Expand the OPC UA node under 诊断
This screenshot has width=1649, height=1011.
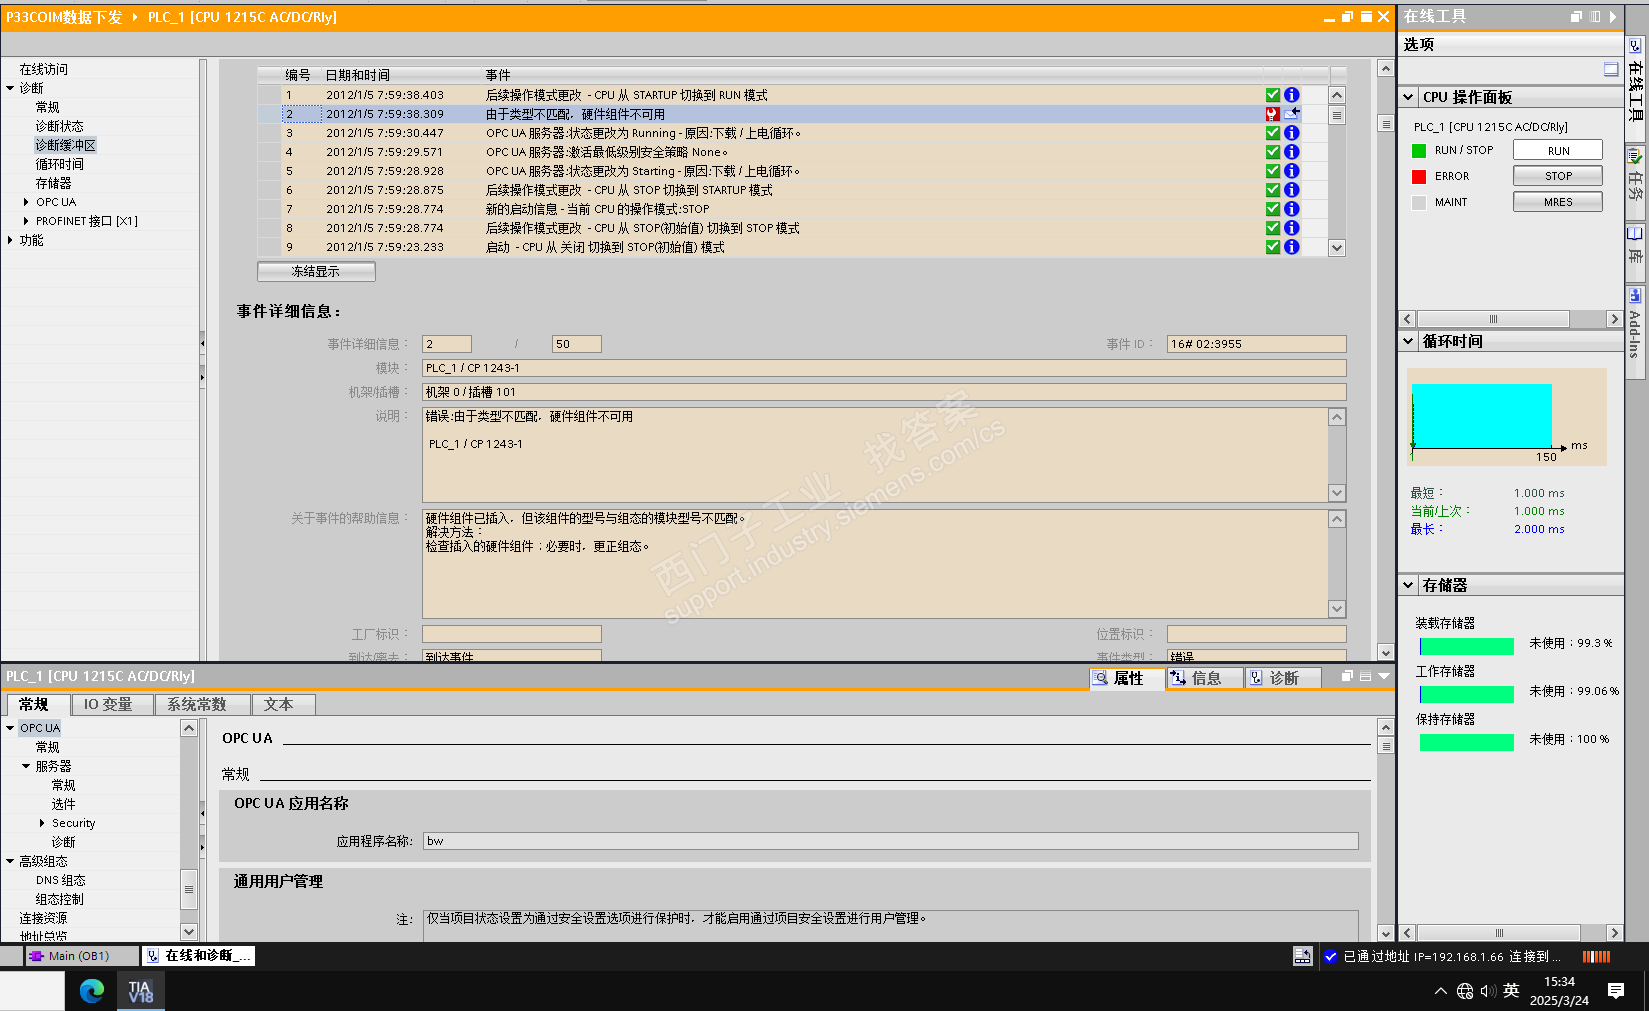click(26, 202)
